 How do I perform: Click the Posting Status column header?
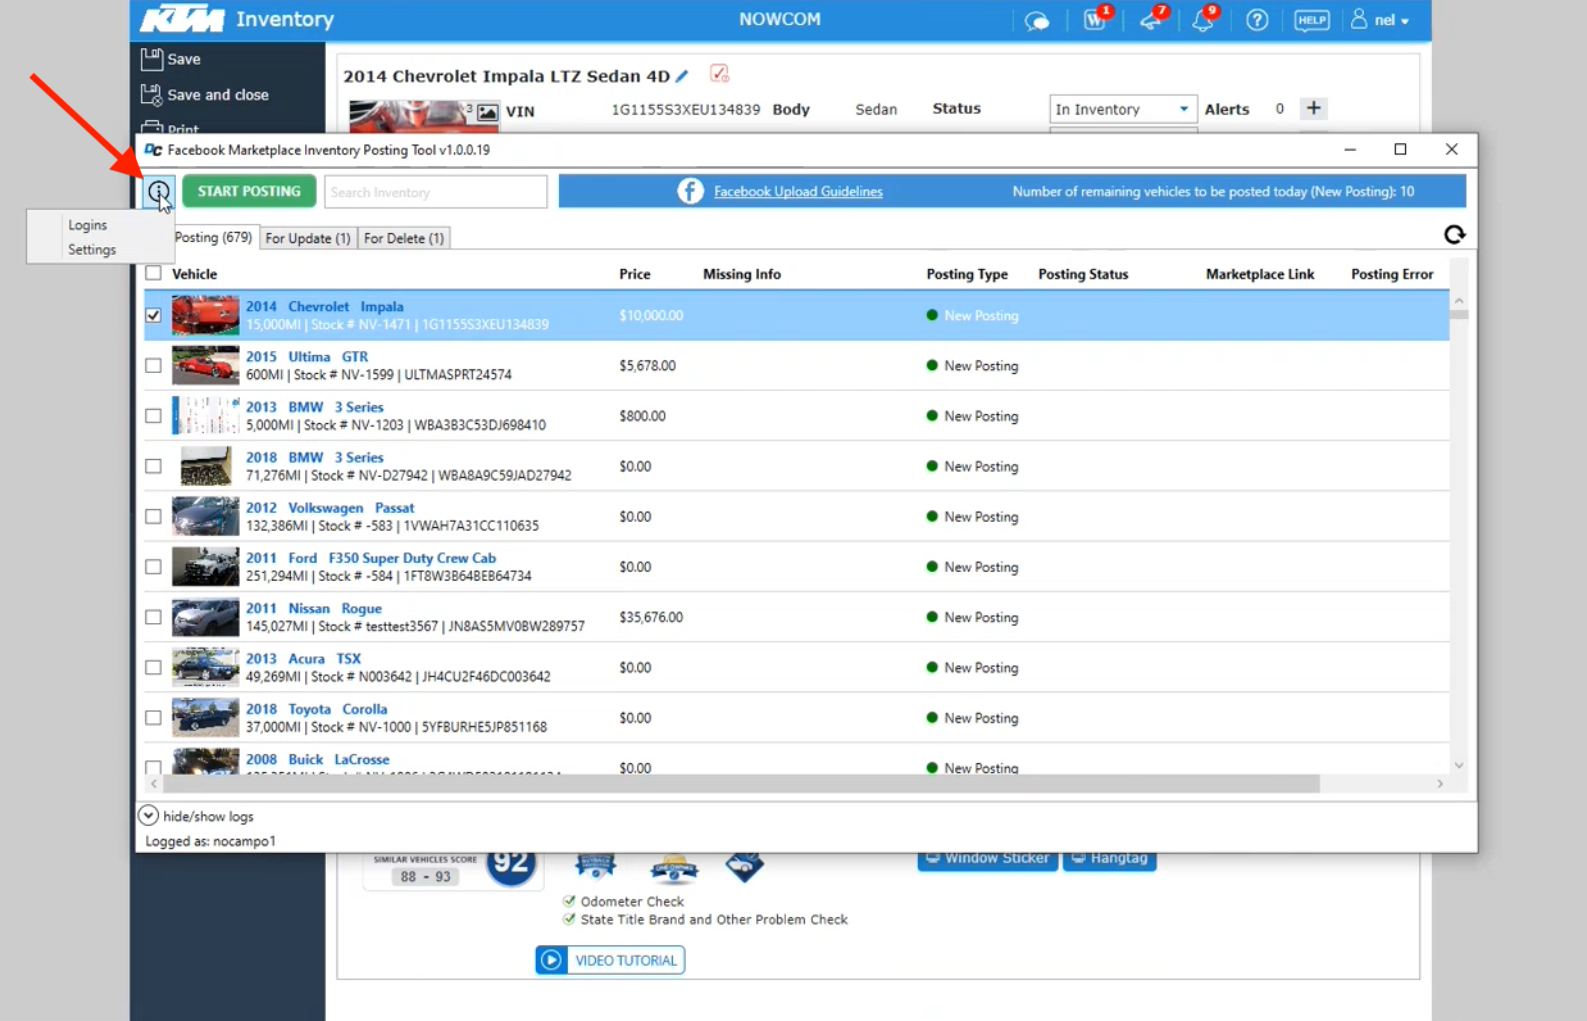(x=1083, y=274)
